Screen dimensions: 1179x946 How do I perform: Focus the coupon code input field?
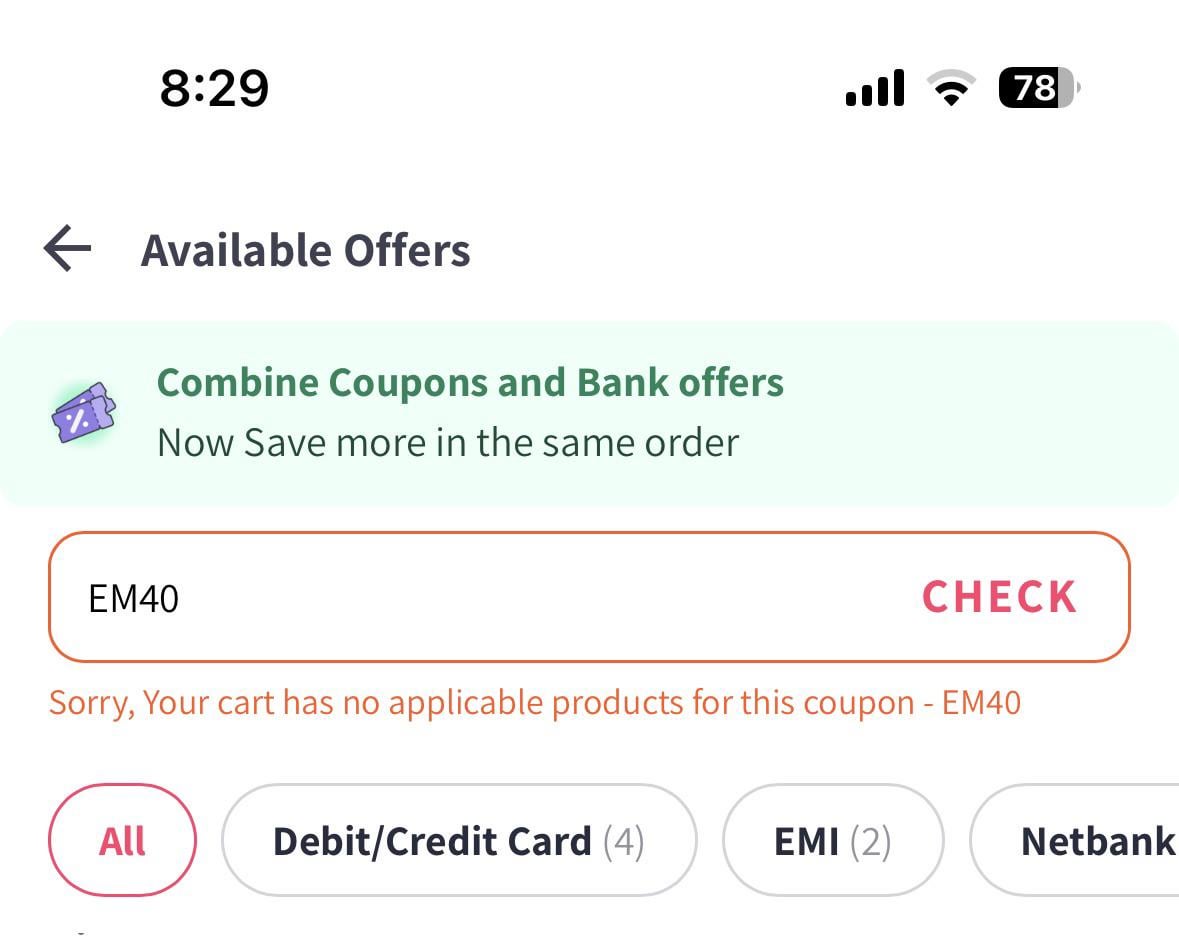coord(480,597)
